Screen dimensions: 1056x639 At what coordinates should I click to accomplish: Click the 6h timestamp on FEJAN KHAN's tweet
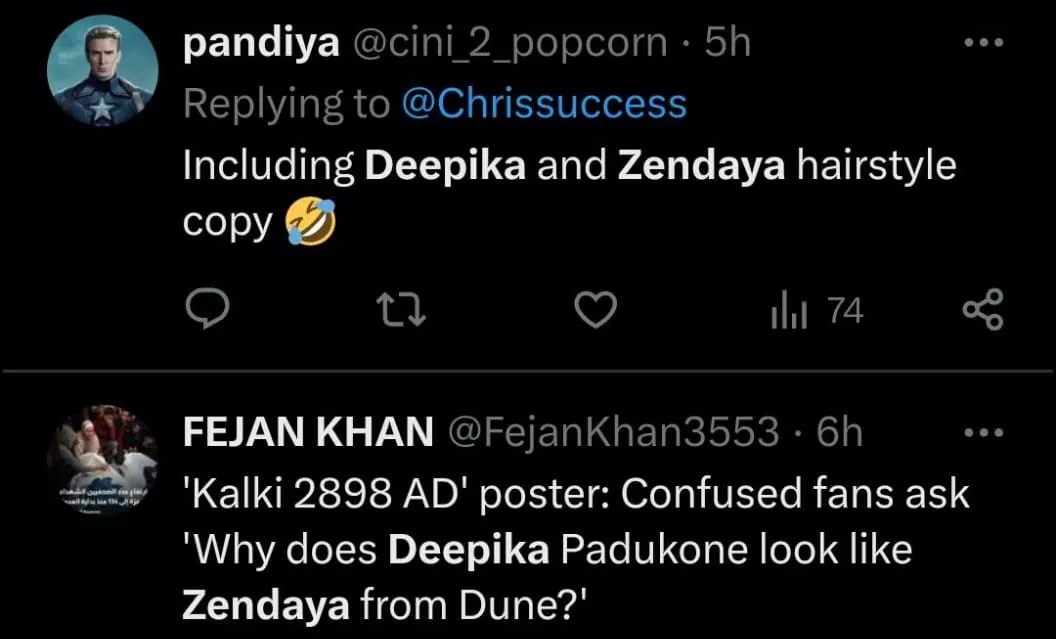[840, 431]
